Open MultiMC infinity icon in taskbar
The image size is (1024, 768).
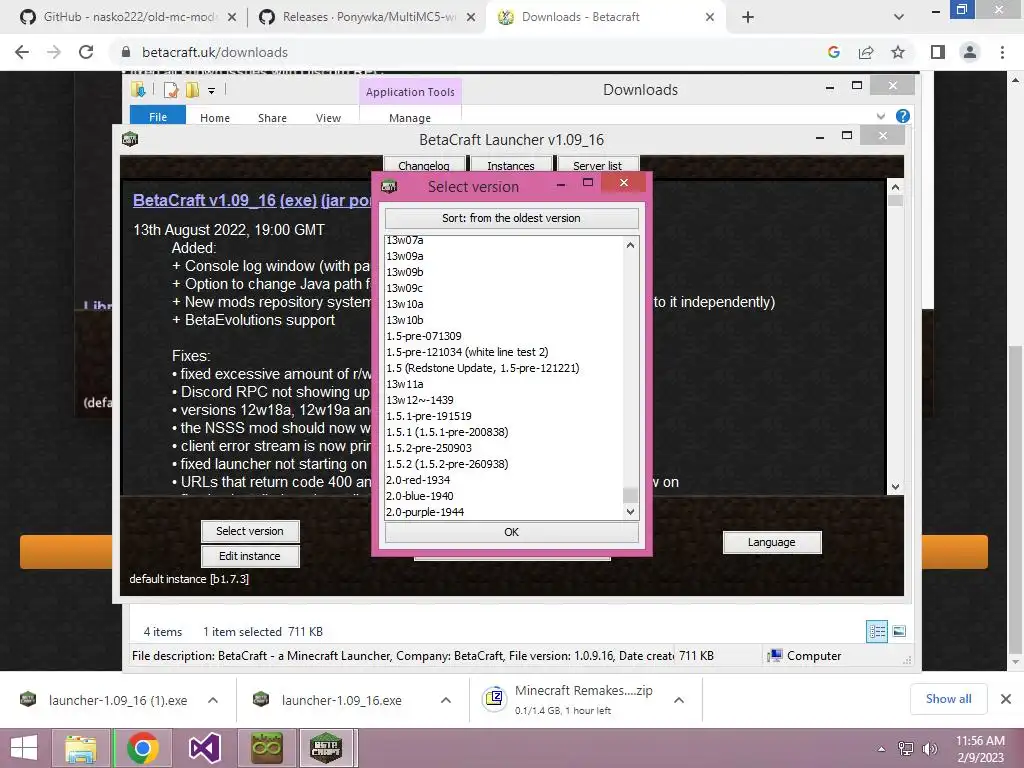266,748
